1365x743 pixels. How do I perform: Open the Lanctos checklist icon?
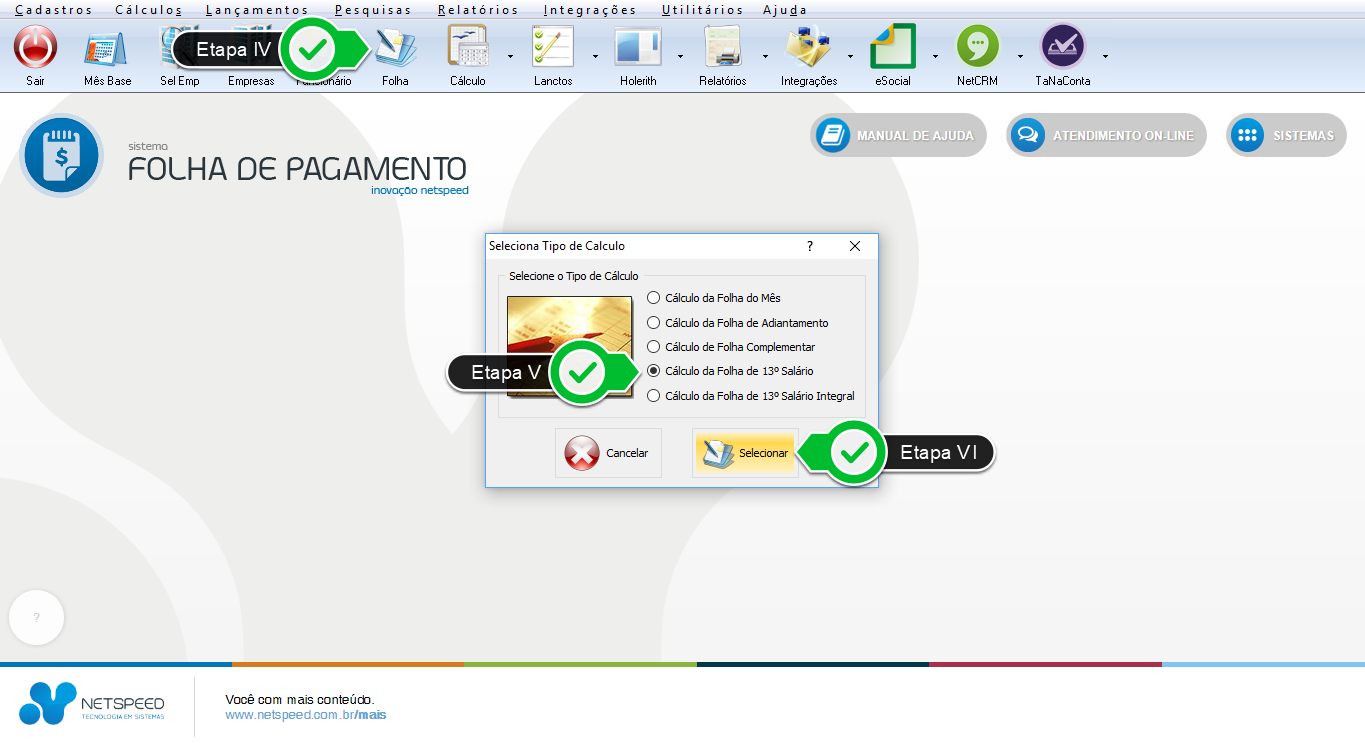click(553, 47)
